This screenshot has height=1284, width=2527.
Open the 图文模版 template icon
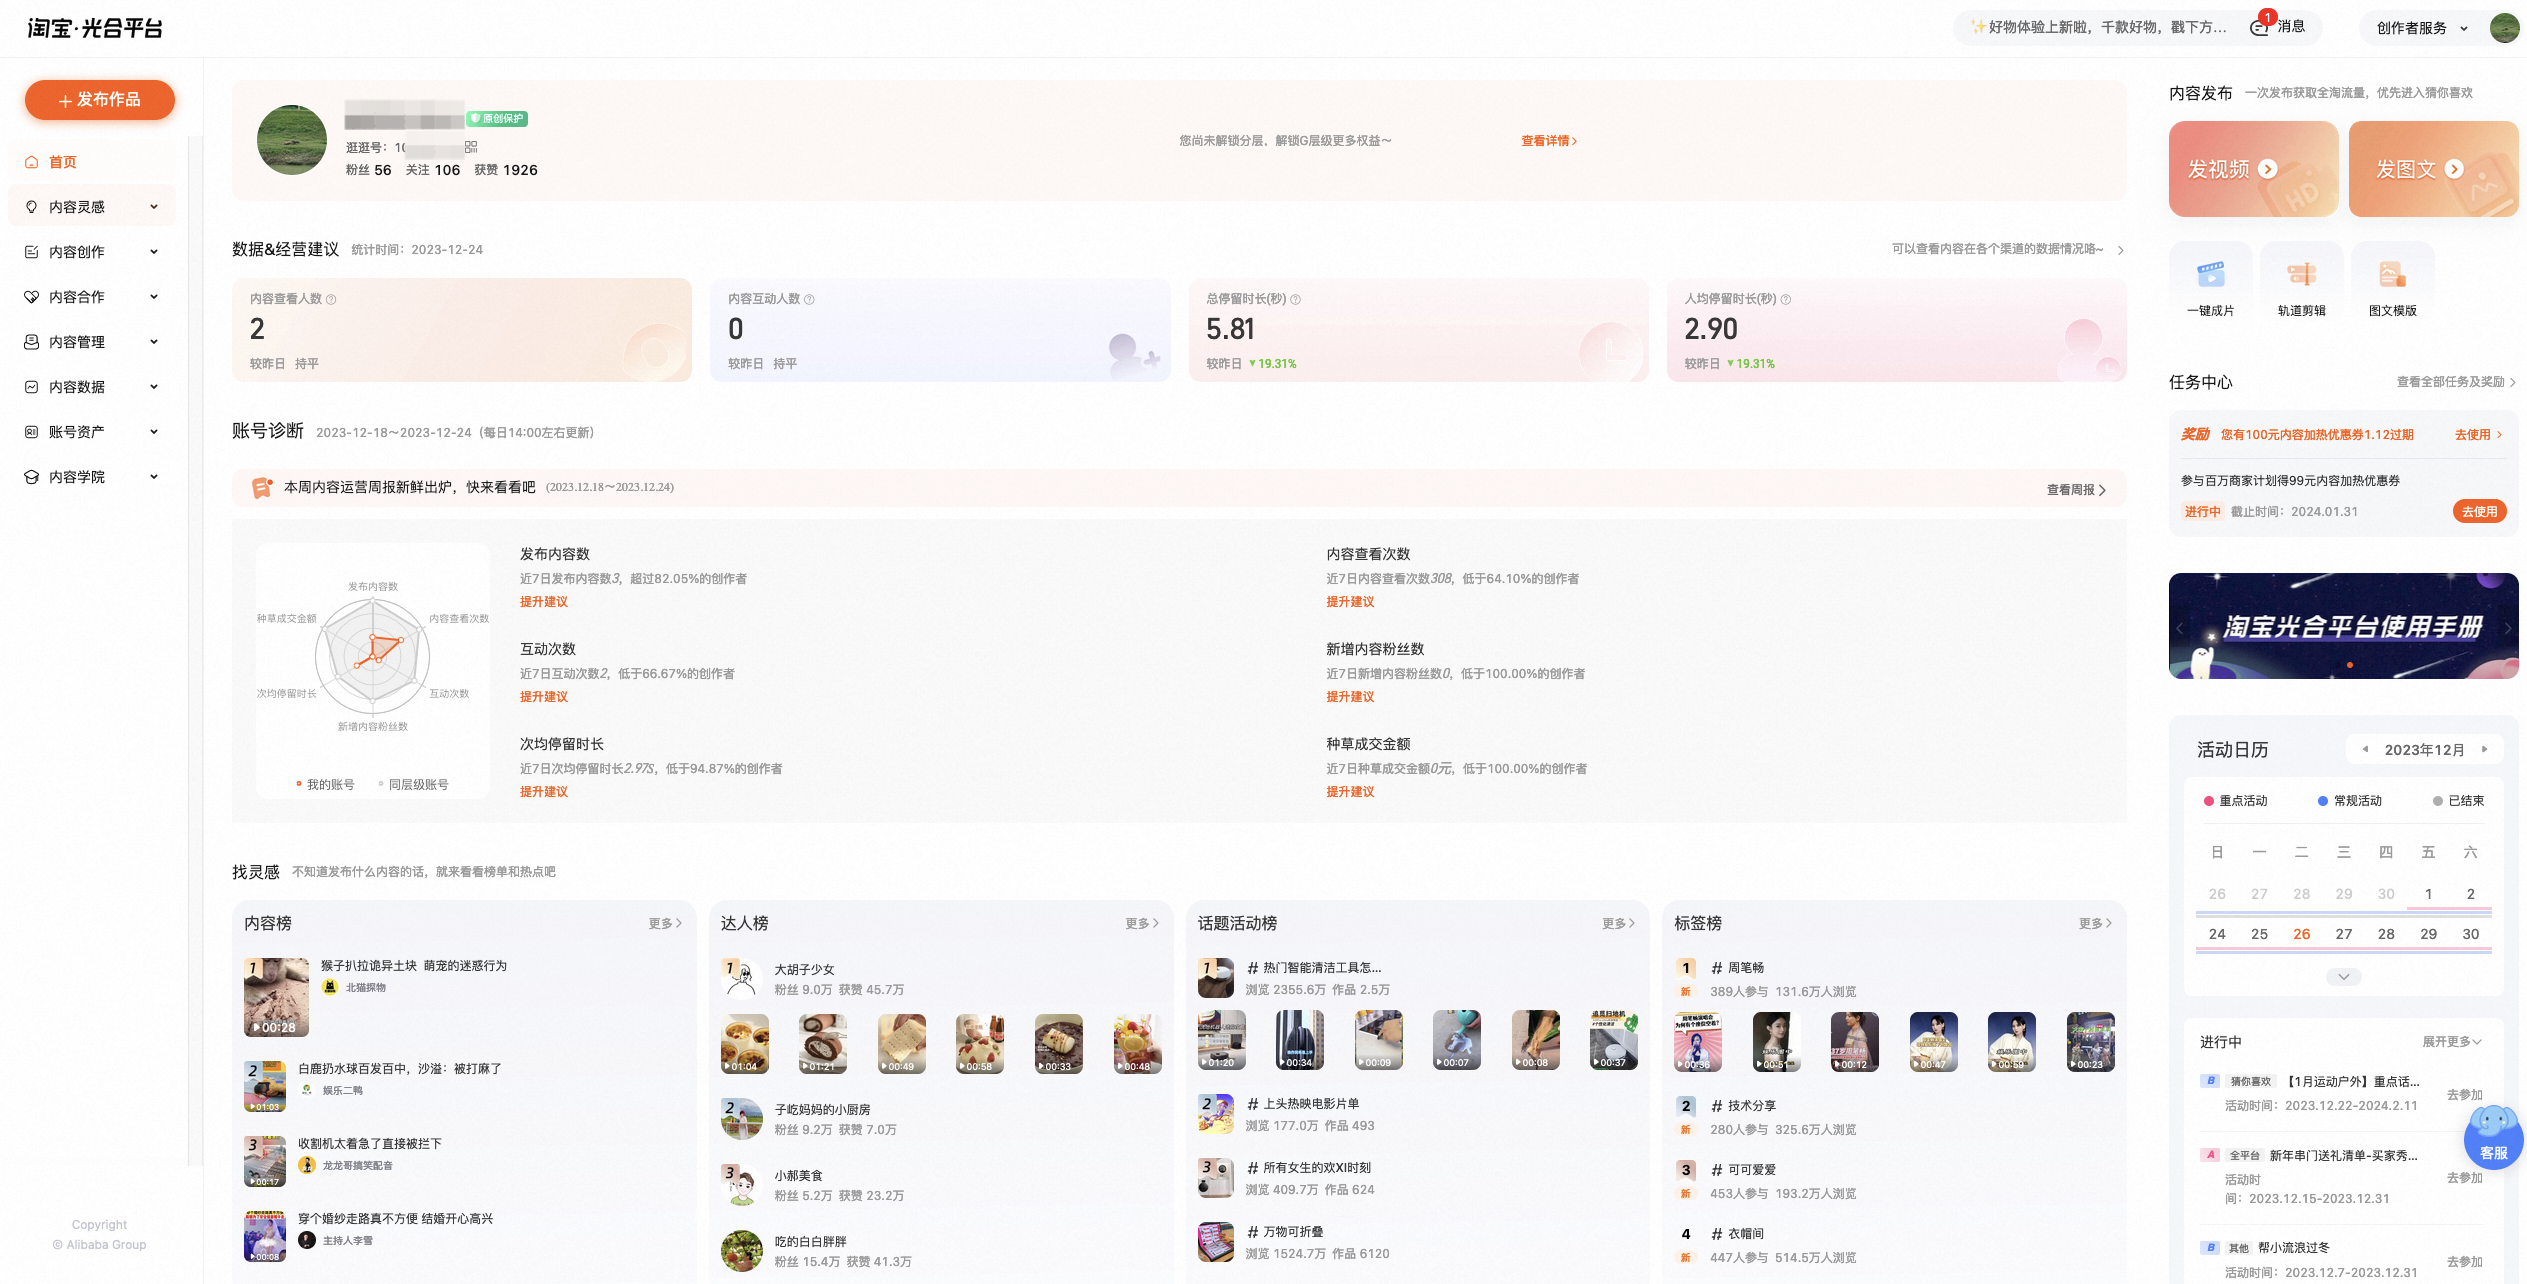pyautogui.click(x=2392, y=274)
